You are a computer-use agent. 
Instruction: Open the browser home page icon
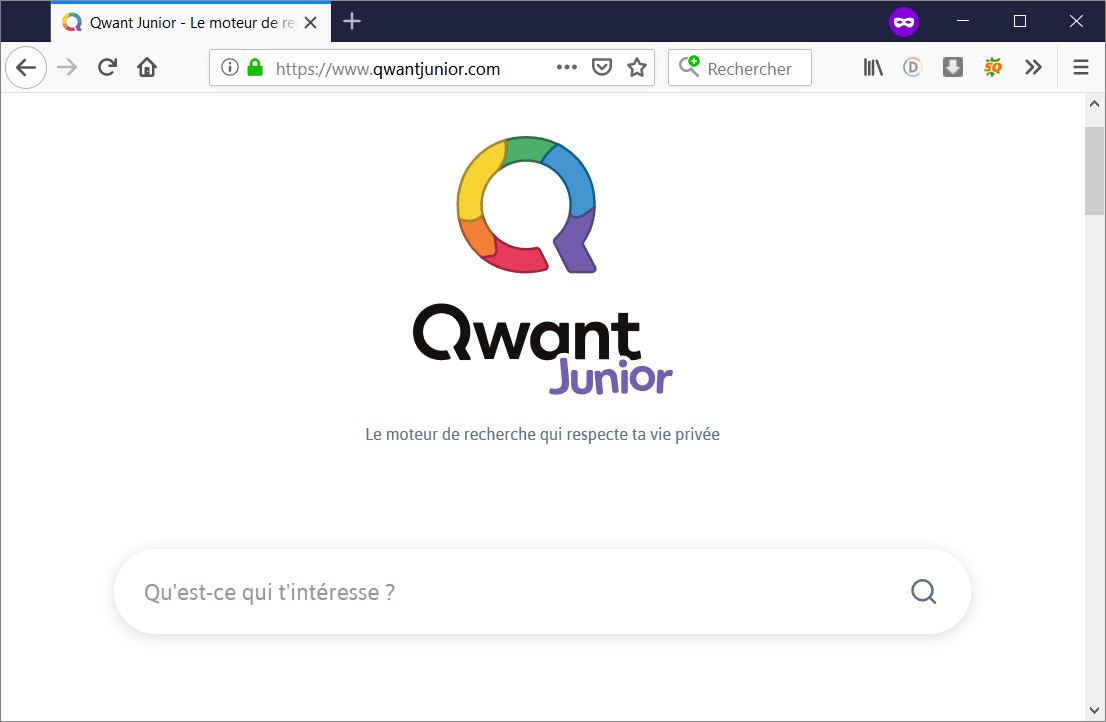click(147, 68)
